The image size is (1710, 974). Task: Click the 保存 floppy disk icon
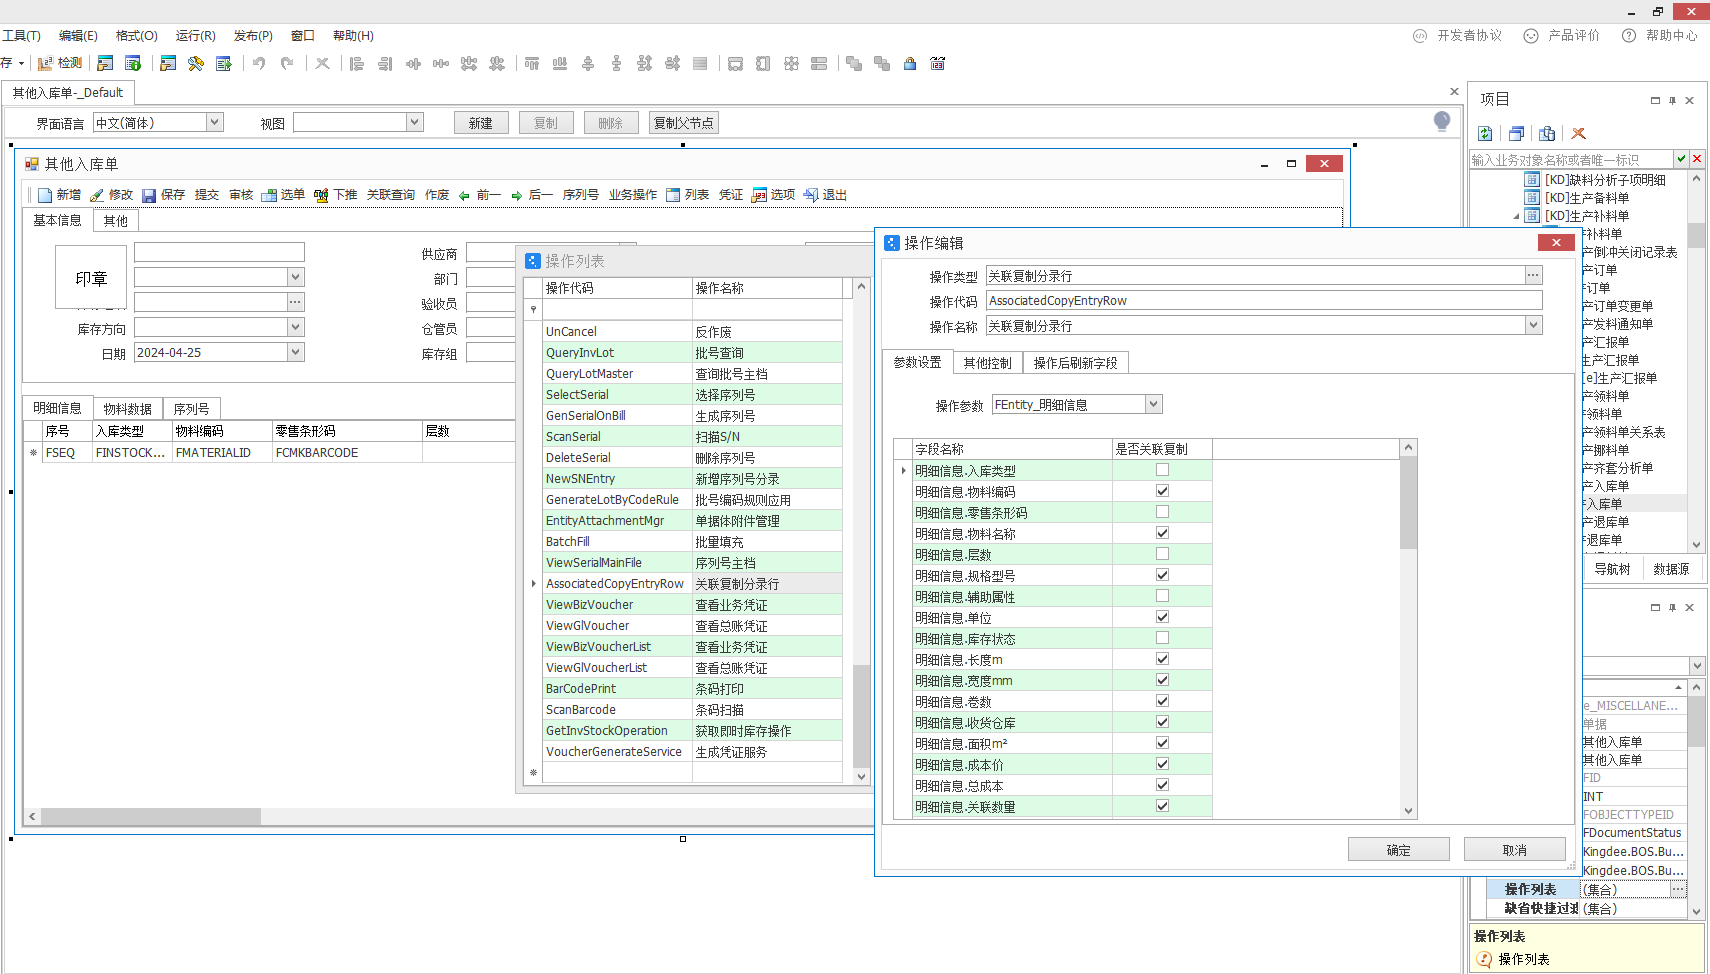point(149,195)
